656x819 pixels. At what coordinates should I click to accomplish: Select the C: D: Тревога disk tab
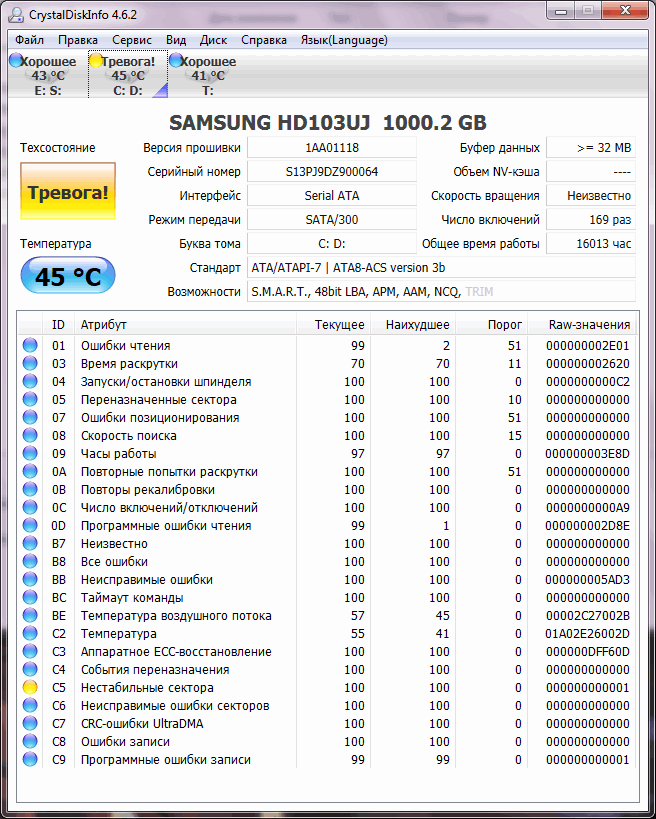click(x=128, y=75)
